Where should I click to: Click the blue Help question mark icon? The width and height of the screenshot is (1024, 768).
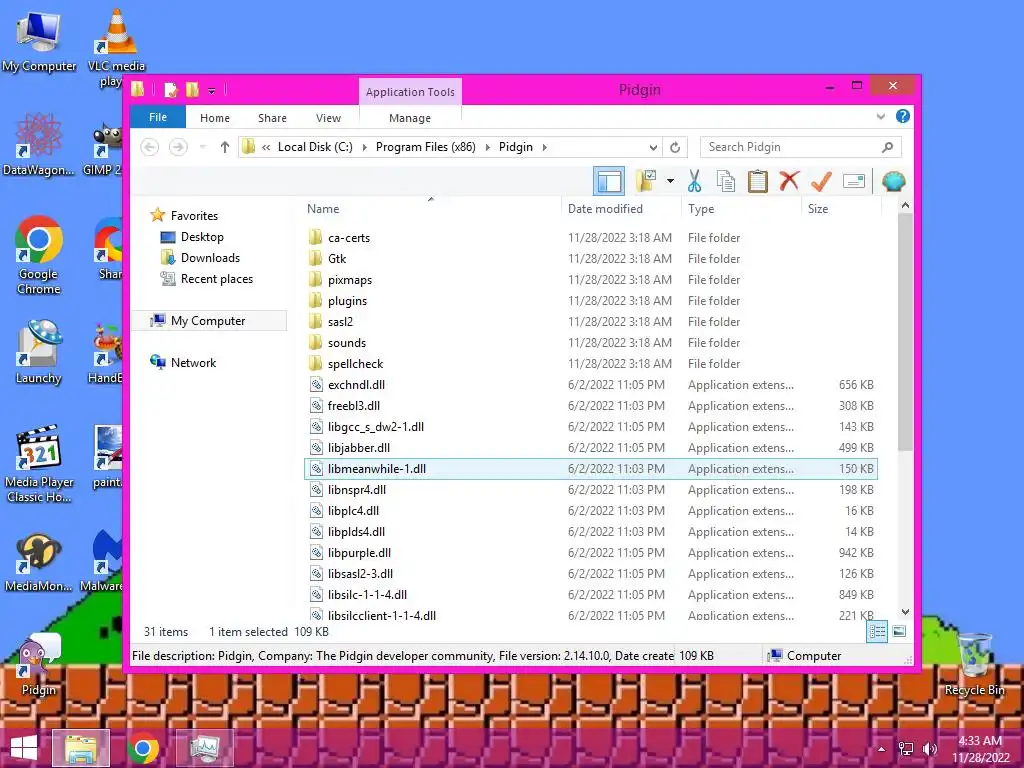coord(903,116)
